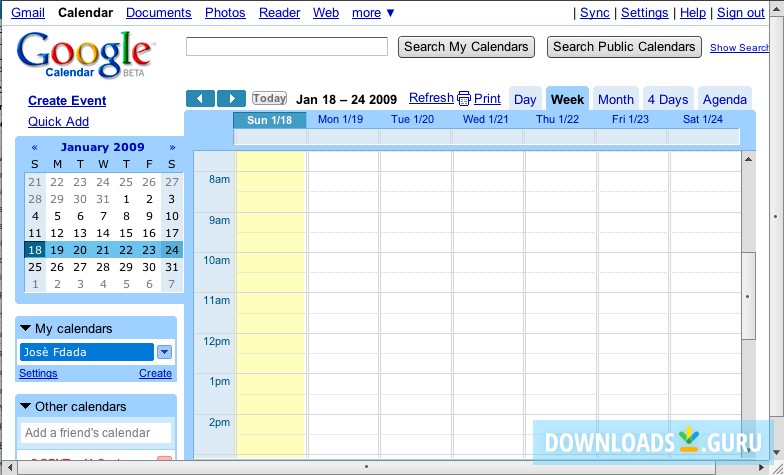Select January 26 in mini calendar
The height and width of the screenshot is (475, 784).
(58, 267)
